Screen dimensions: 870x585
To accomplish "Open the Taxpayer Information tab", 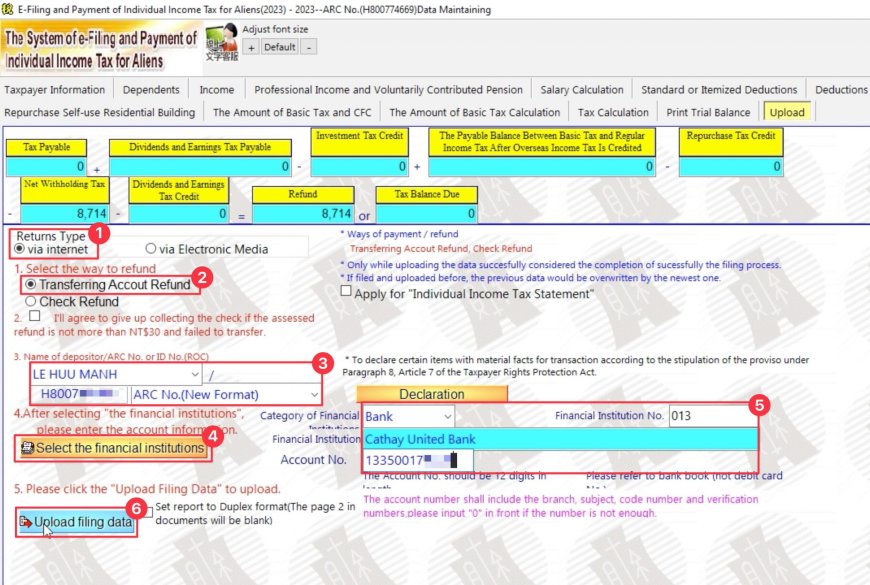I will tap(54, 90).
